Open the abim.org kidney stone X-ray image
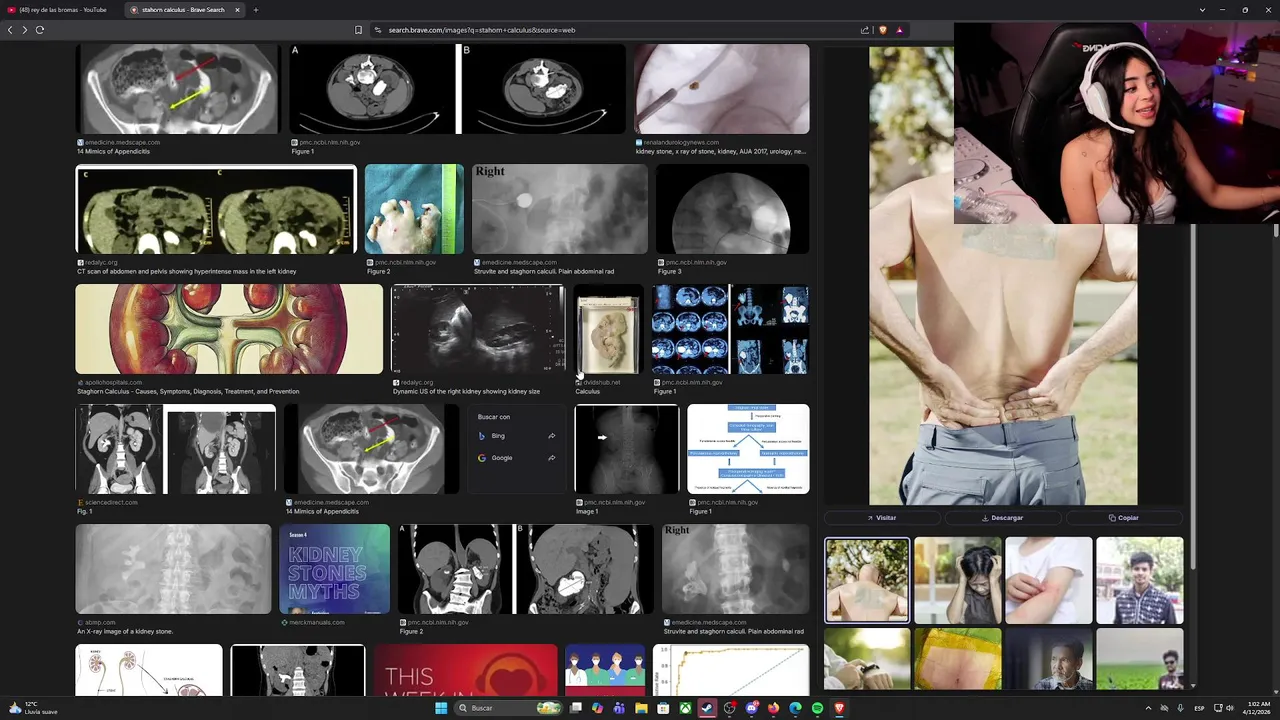 click(x=173, y=569)
